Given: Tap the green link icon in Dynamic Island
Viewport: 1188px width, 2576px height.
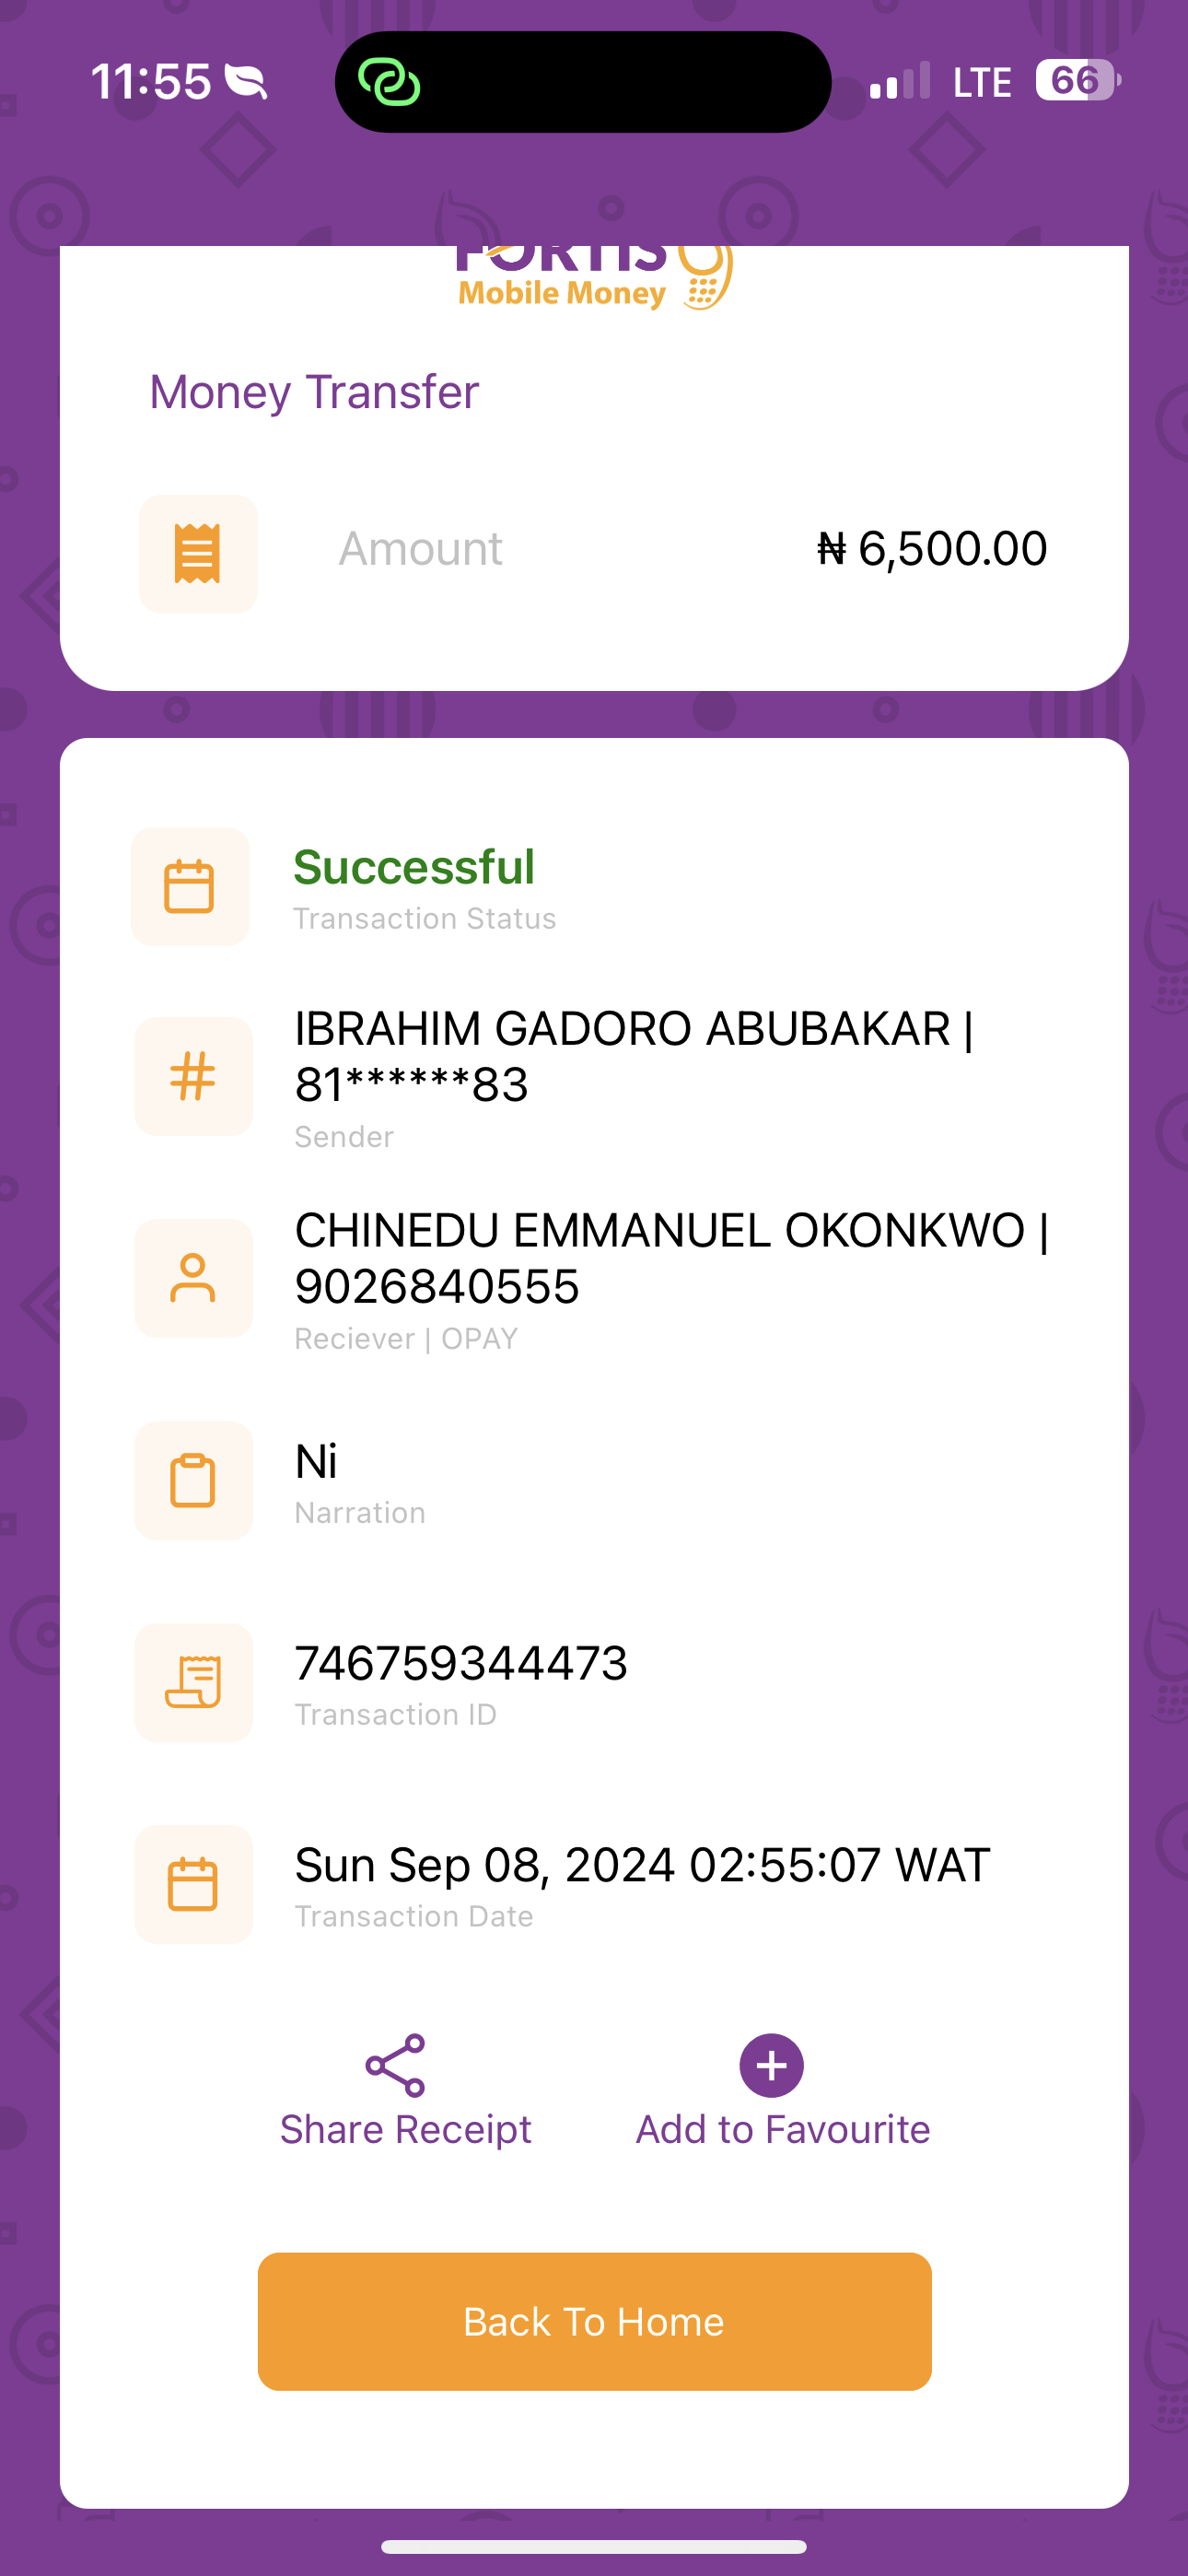Looking at the screenshot, I should (389, 82).
